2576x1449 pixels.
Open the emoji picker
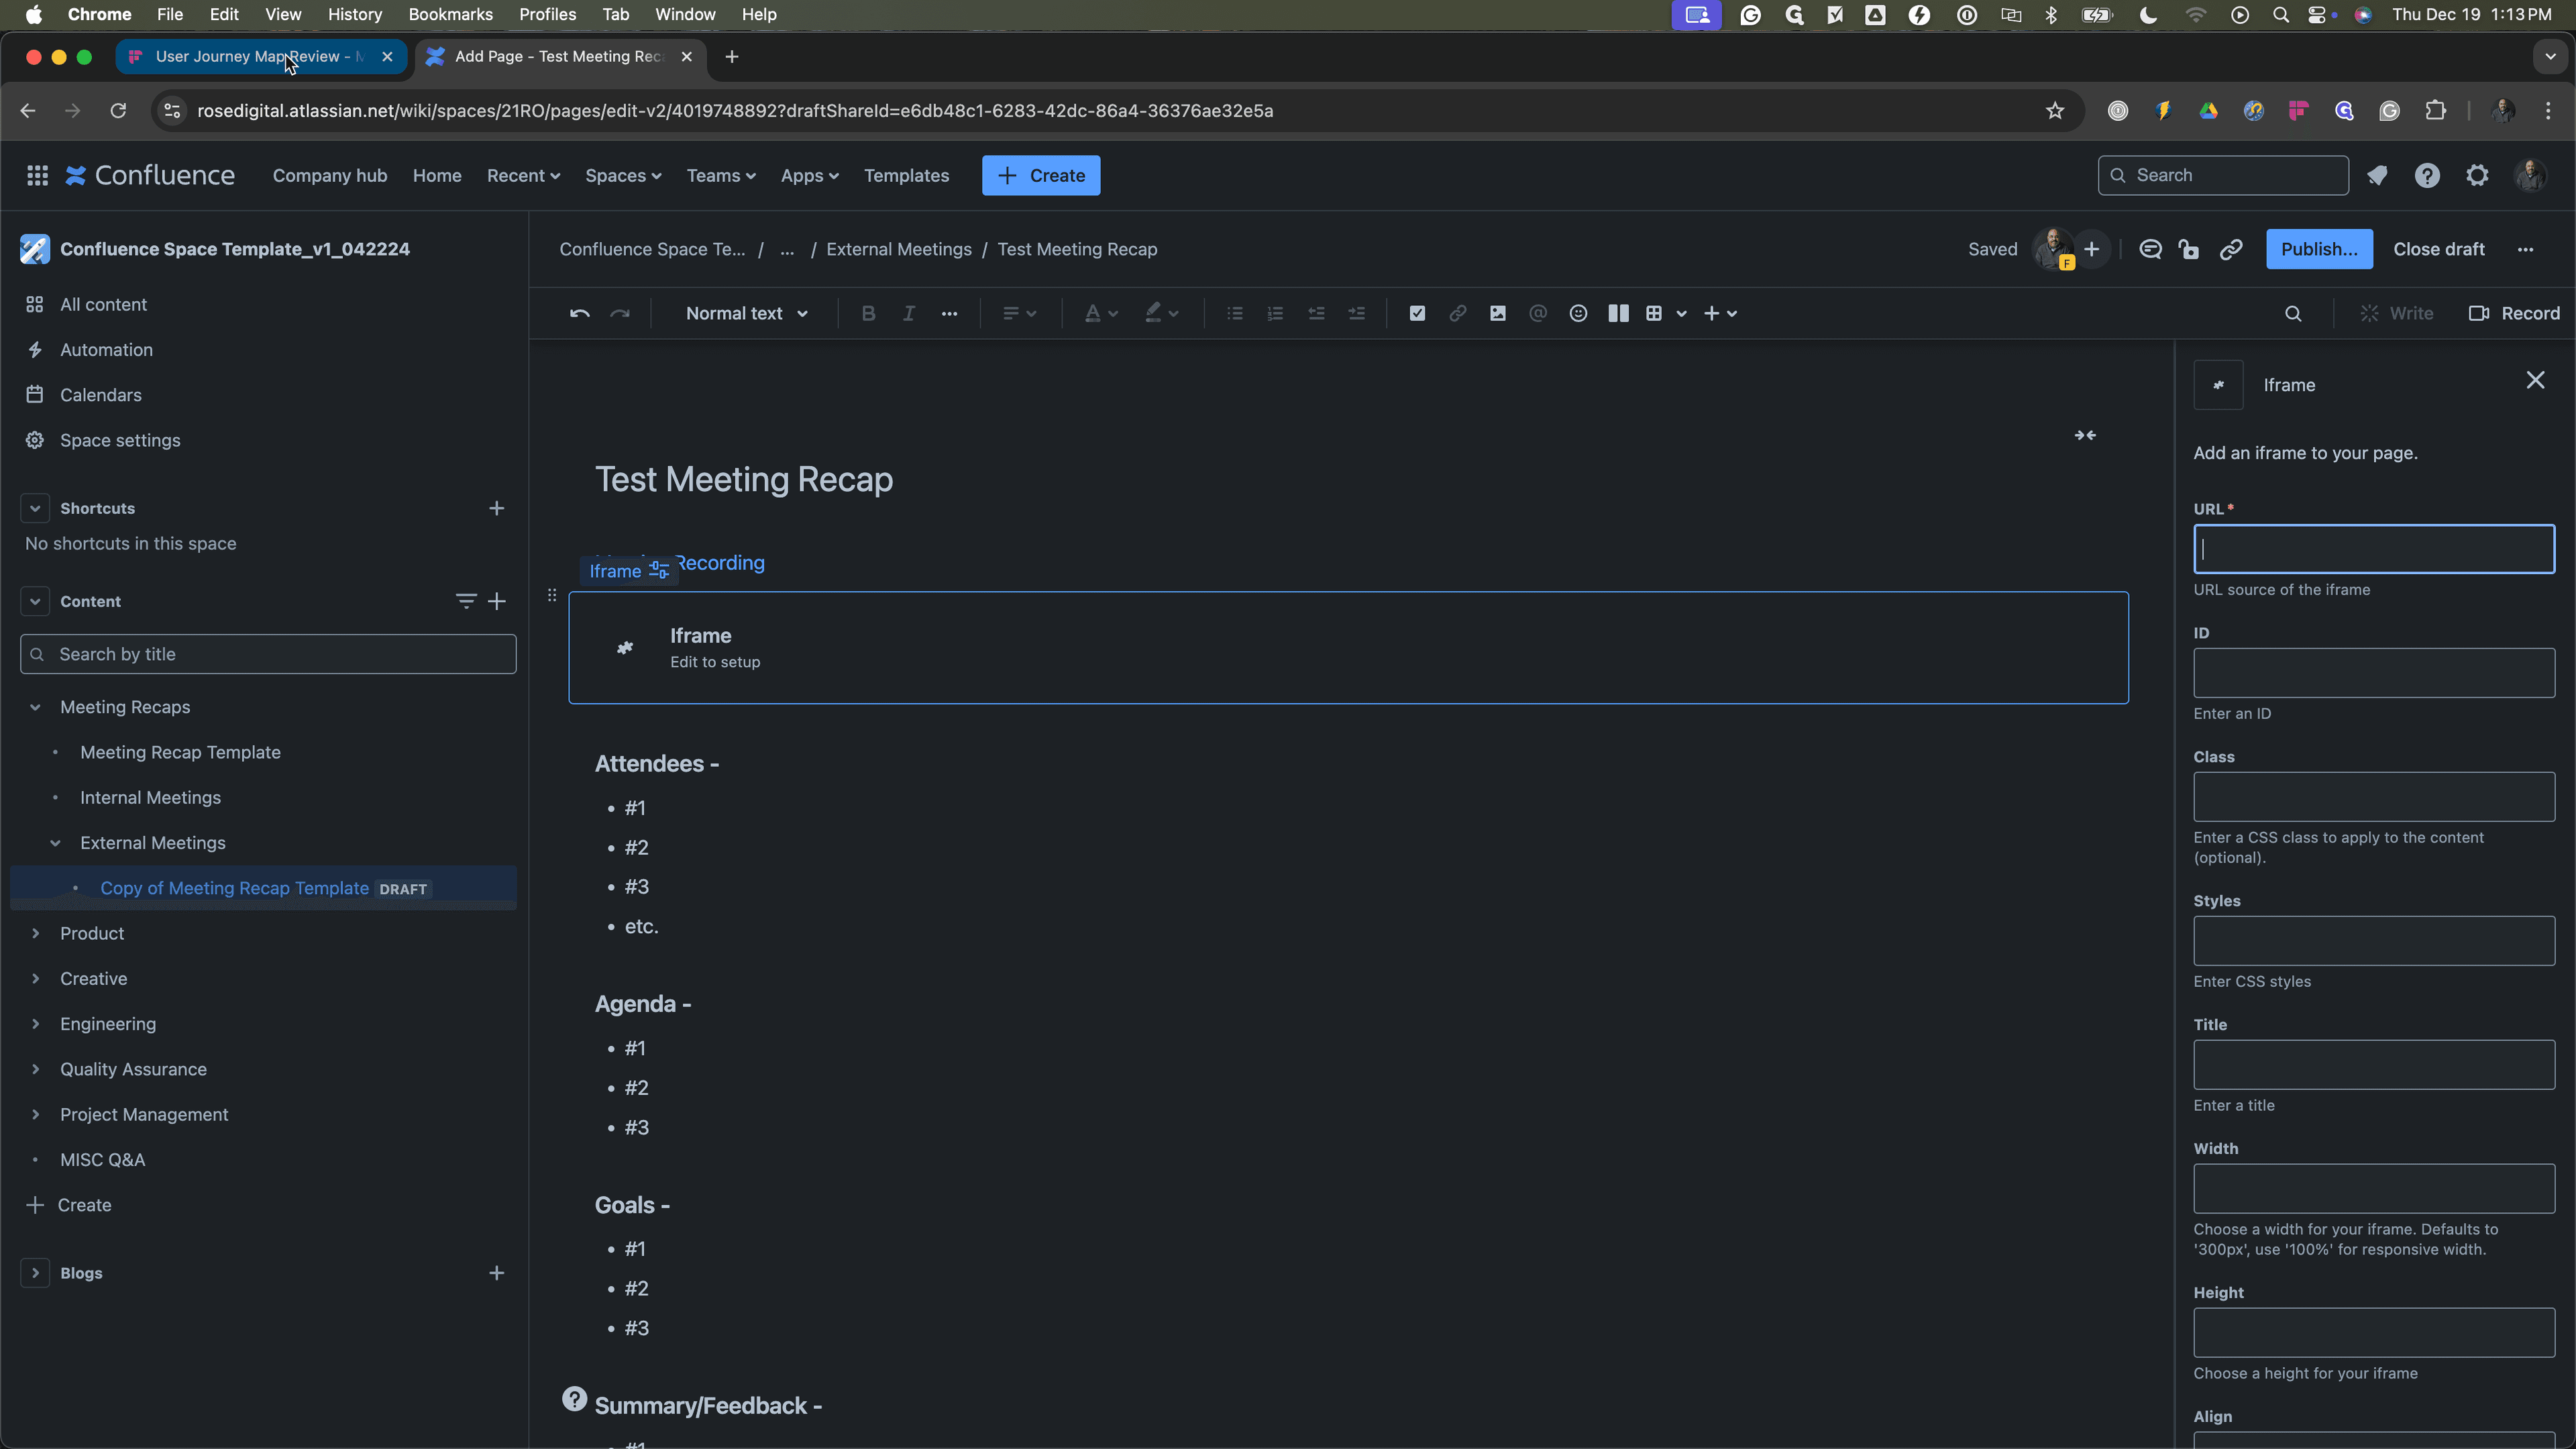[x=1578, y=314]
